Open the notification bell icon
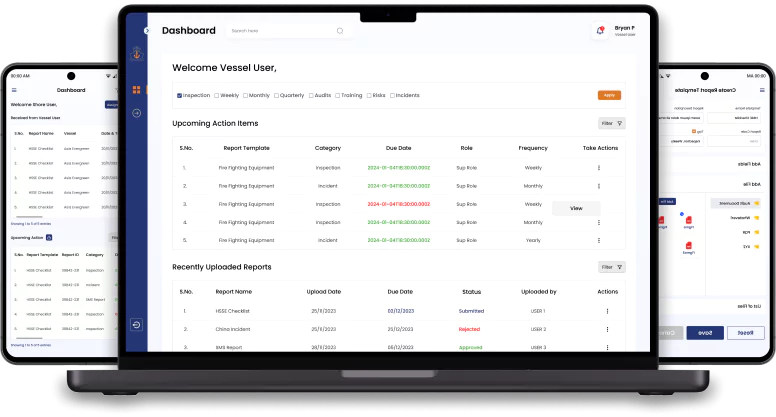 pos(600,31)
